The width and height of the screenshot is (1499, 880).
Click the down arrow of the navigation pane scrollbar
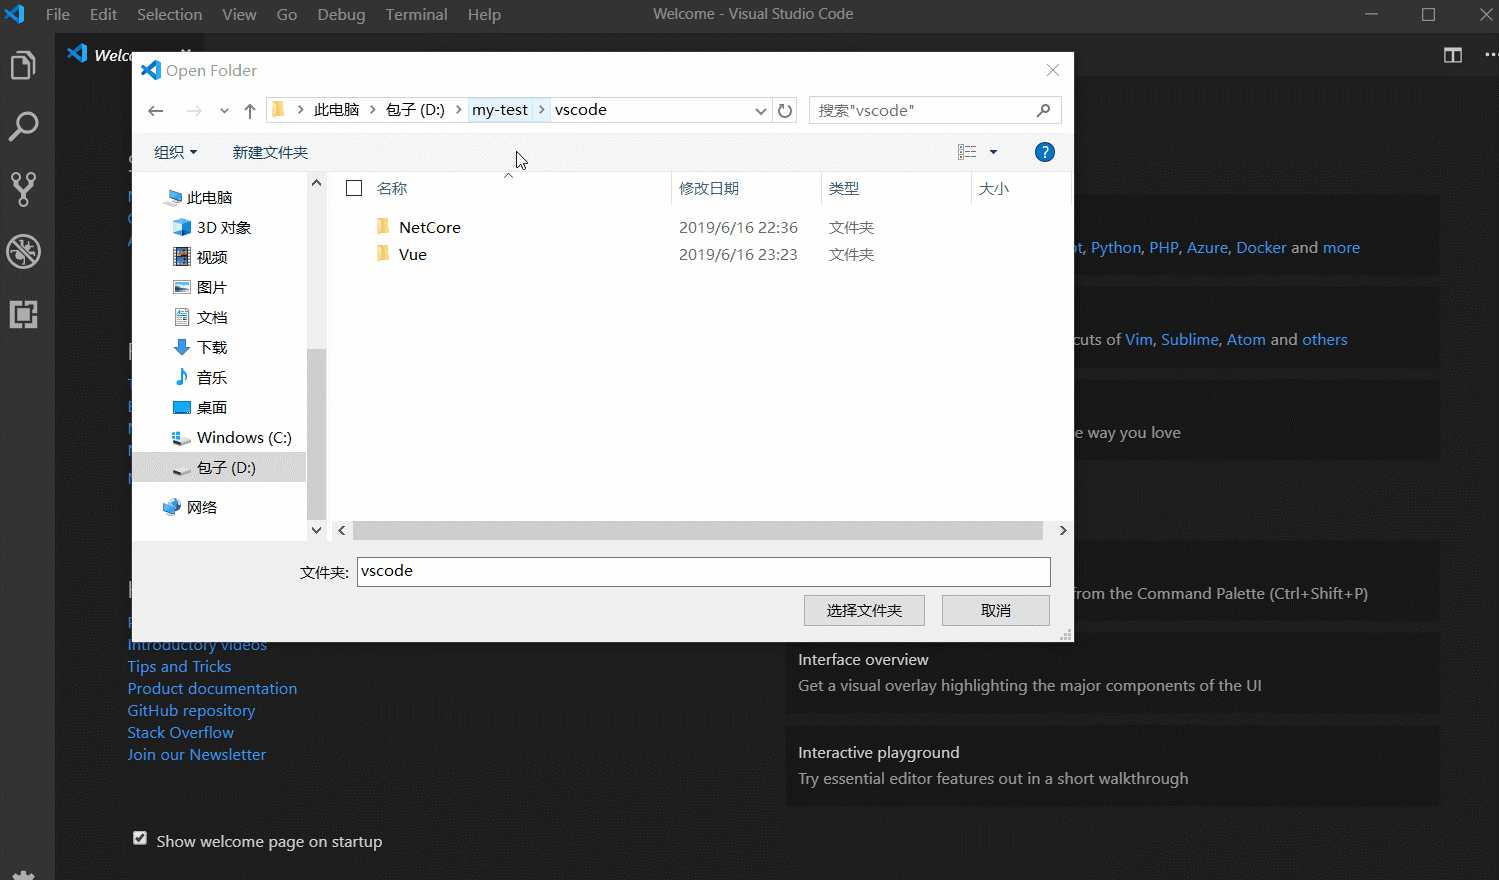pyautogui.click(x=316, y=530)
